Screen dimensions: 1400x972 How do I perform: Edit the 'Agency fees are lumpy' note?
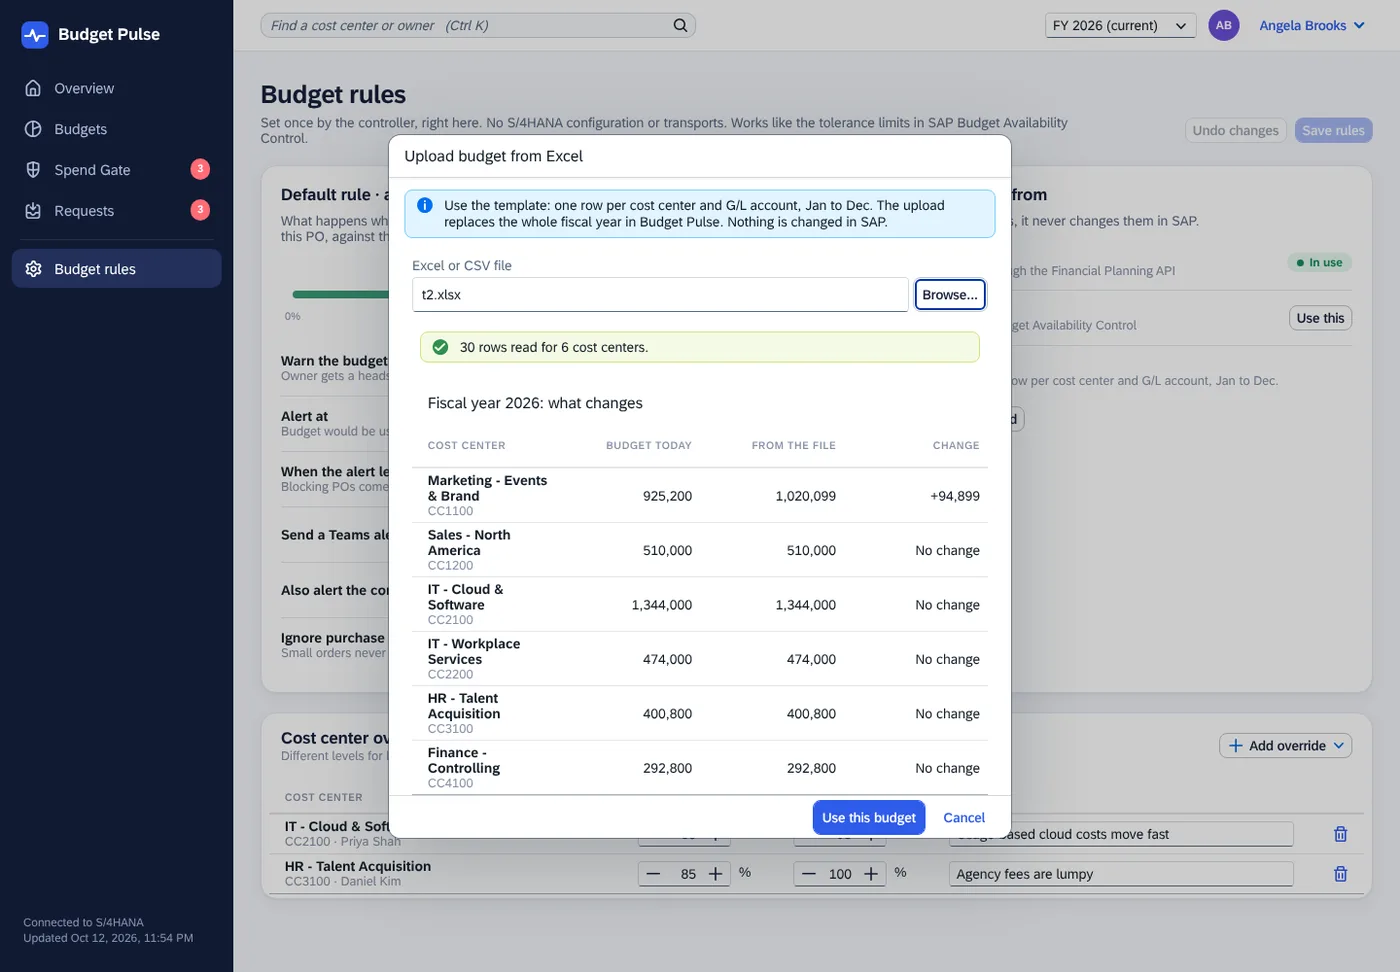[1121, 874]
